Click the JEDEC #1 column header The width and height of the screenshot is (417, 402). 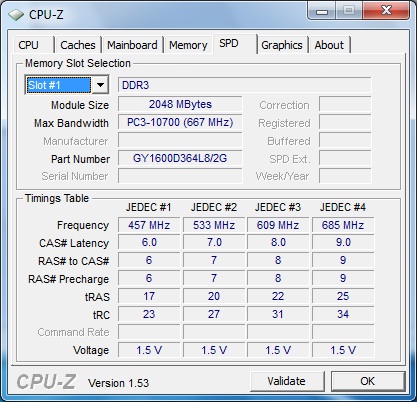coord(149,207)
